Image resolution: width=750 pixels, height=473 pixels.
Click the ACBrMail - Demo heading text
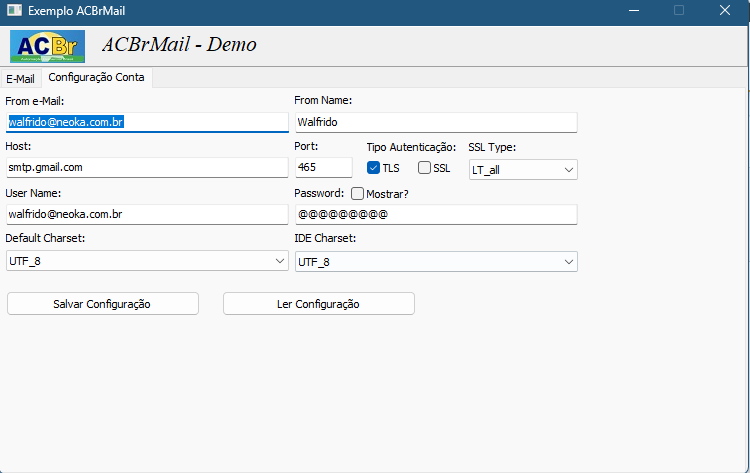point(179,44)
